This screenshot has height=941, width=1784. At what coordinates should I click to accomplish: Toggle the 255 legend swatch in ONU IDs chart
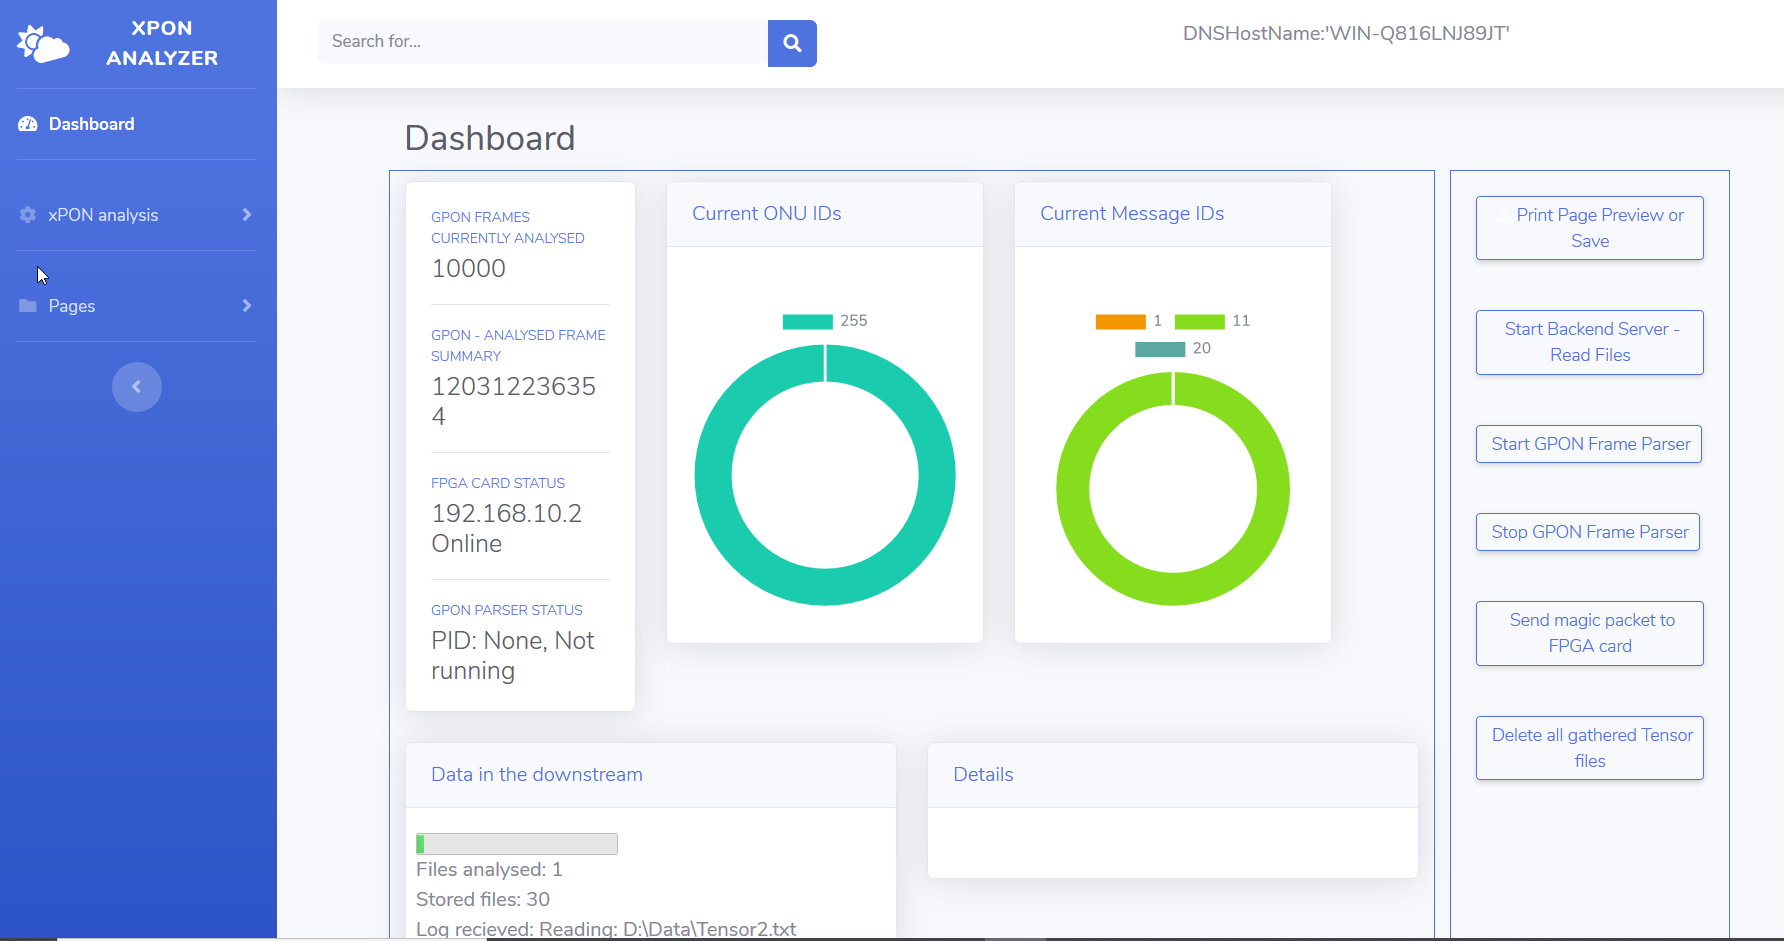pos(808,321)
